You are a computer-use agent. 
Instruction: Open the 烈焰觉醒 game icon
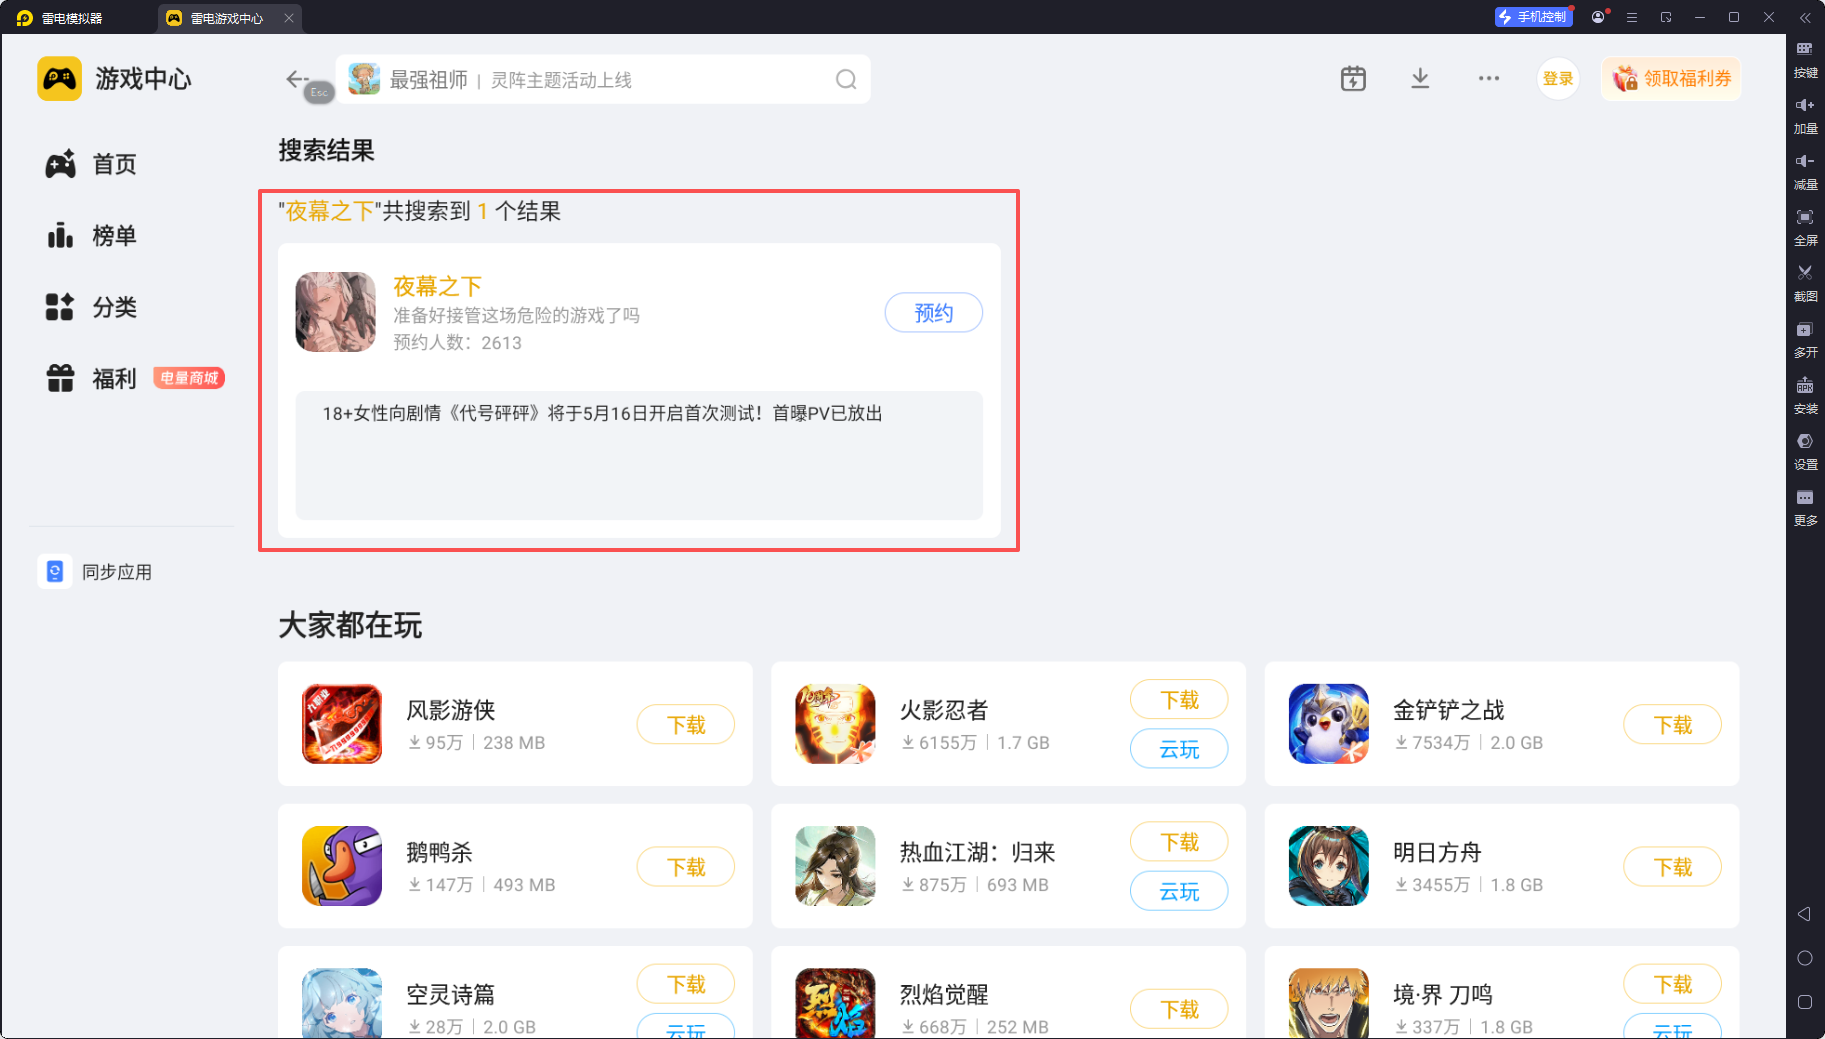(835, 1003)
